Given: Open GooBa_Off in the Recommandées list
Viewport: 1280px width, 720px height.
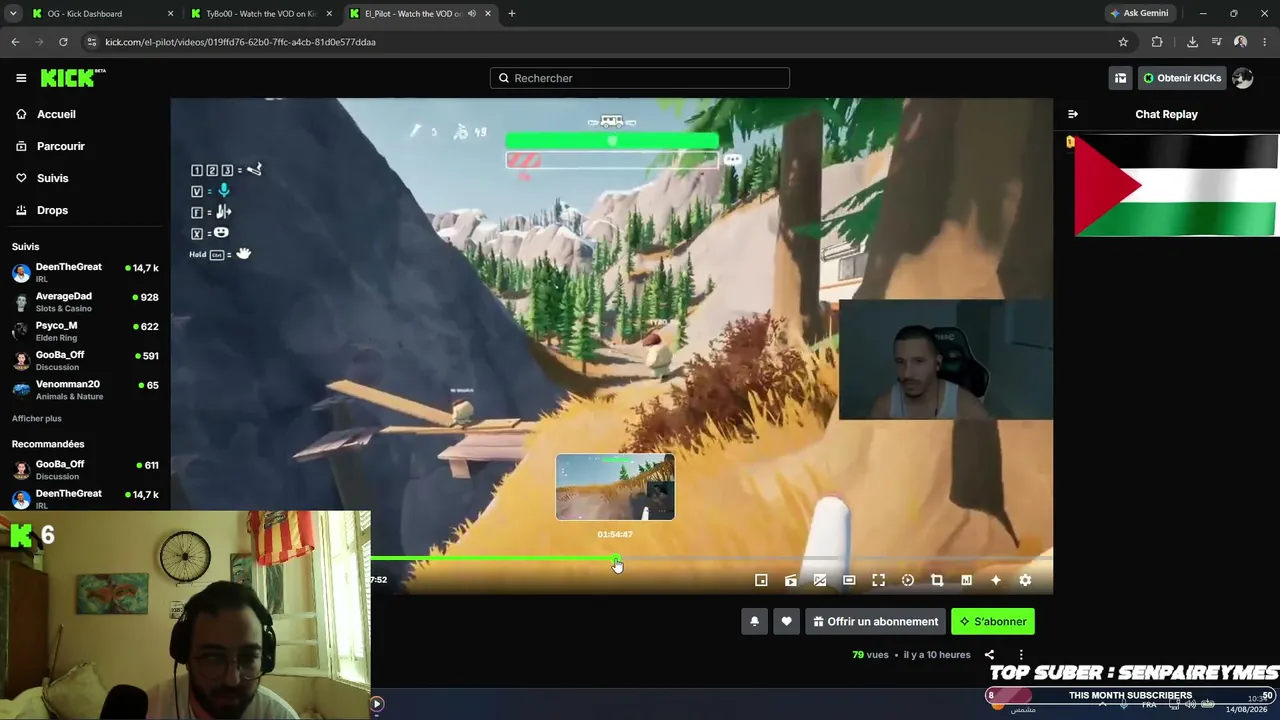Looking at the screenshot, I should tap(85, 469).
